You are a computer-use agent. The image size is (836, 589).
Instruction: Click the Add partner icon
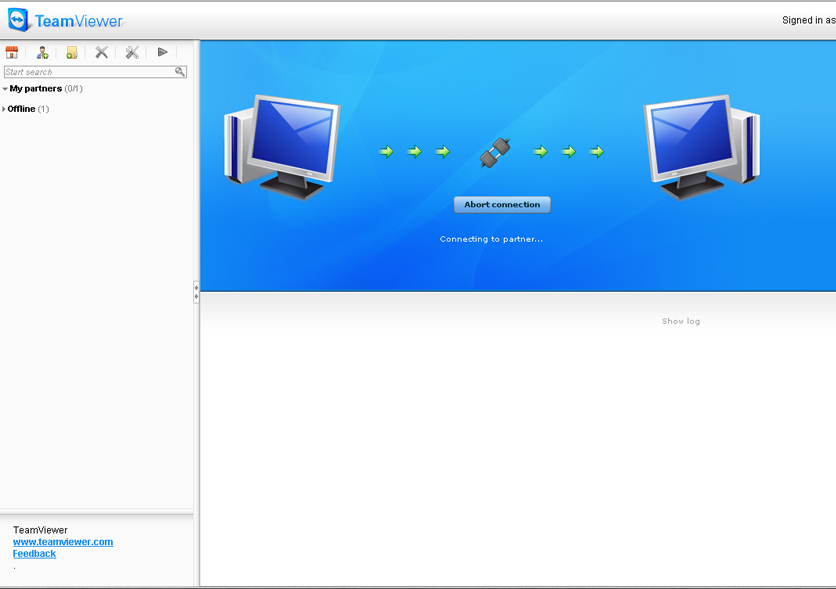click(x=42, y=52)
